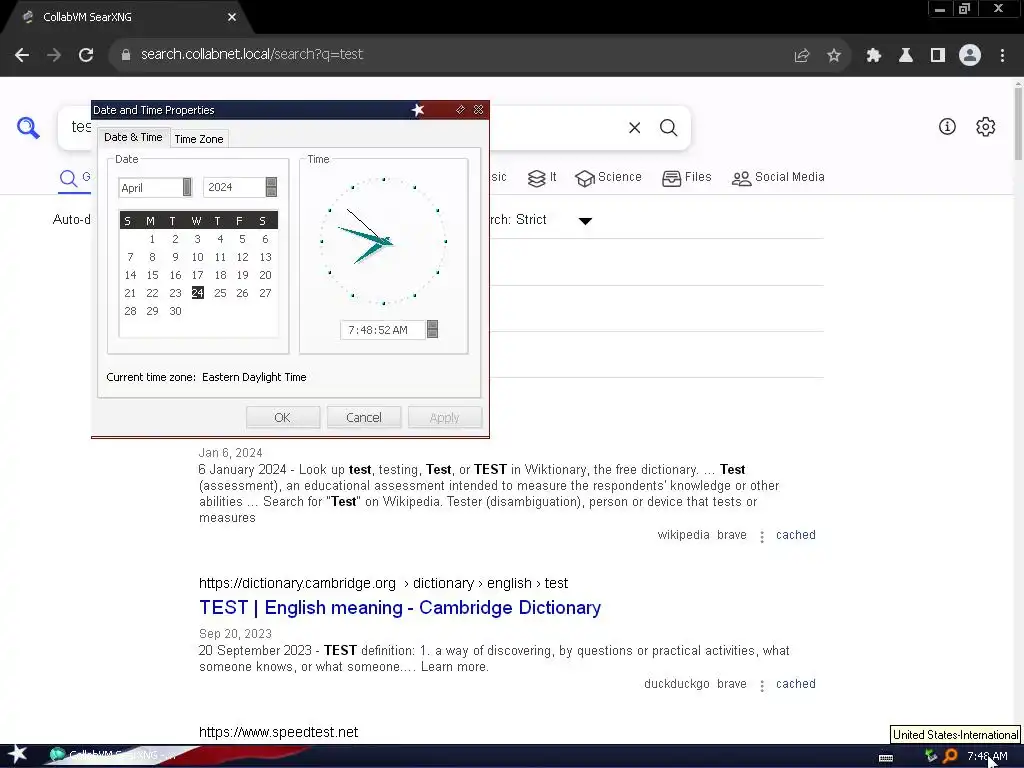Screen dimensions: 1024x768
Task: Adjust the time field spinner arrows
Action: [x=432, y=329]
